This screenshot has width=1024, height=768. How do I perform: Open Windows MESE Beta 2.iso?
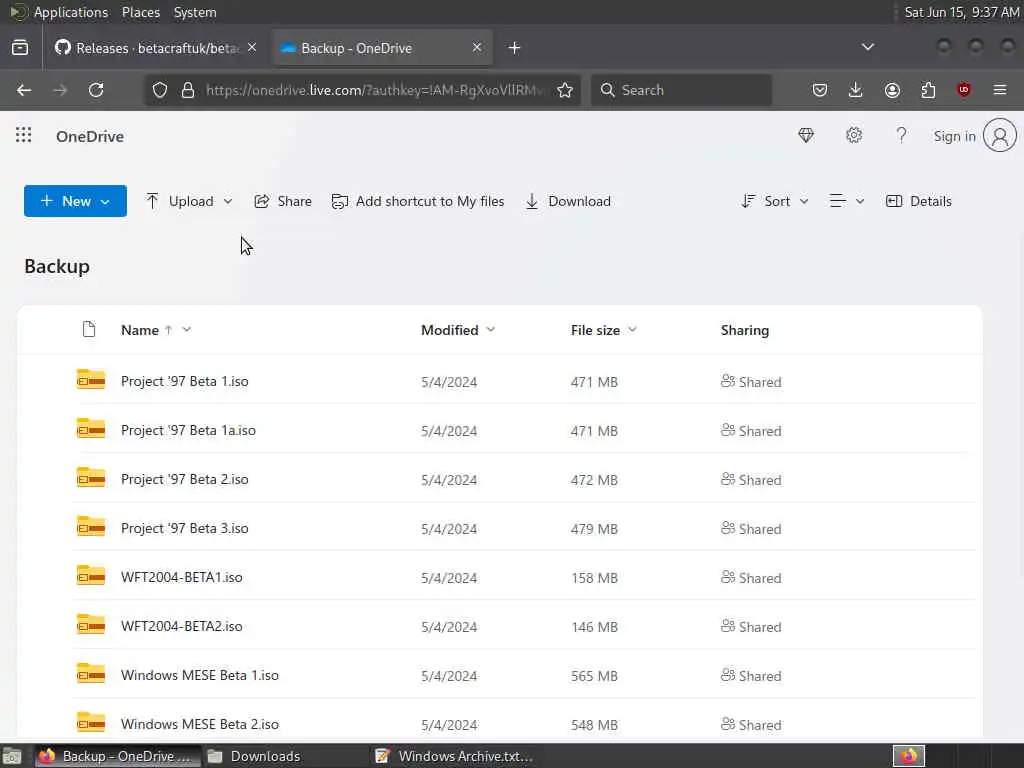[x=200, y=724]
